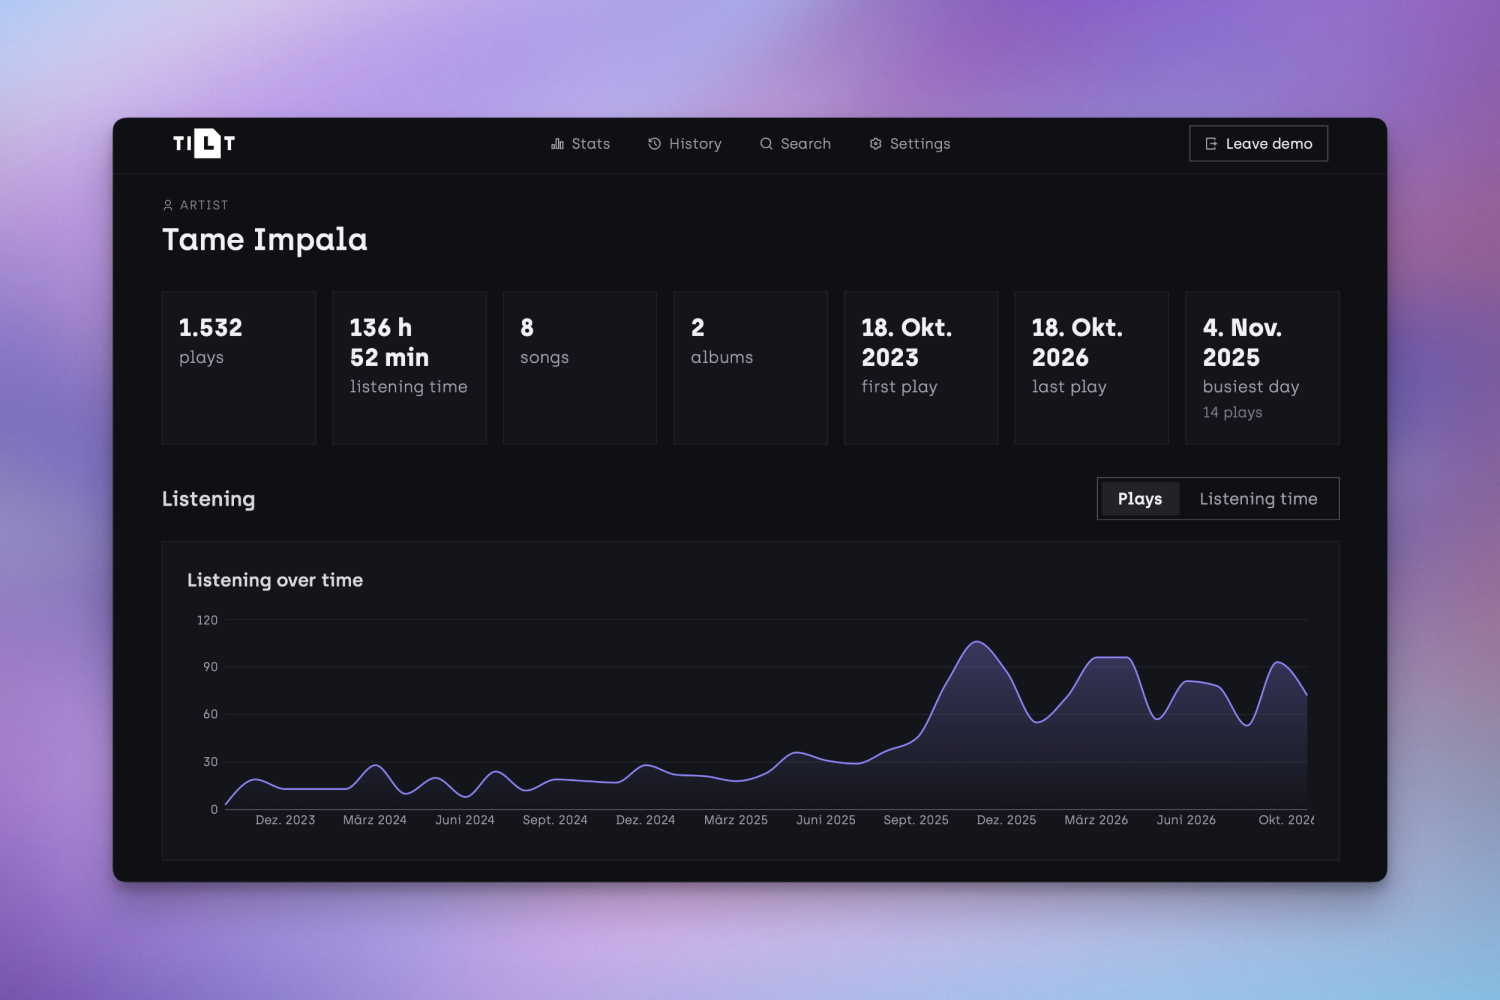1500x1000 pixels.
Task: Click the gear icon beside Settings
Action: [876, 144]
